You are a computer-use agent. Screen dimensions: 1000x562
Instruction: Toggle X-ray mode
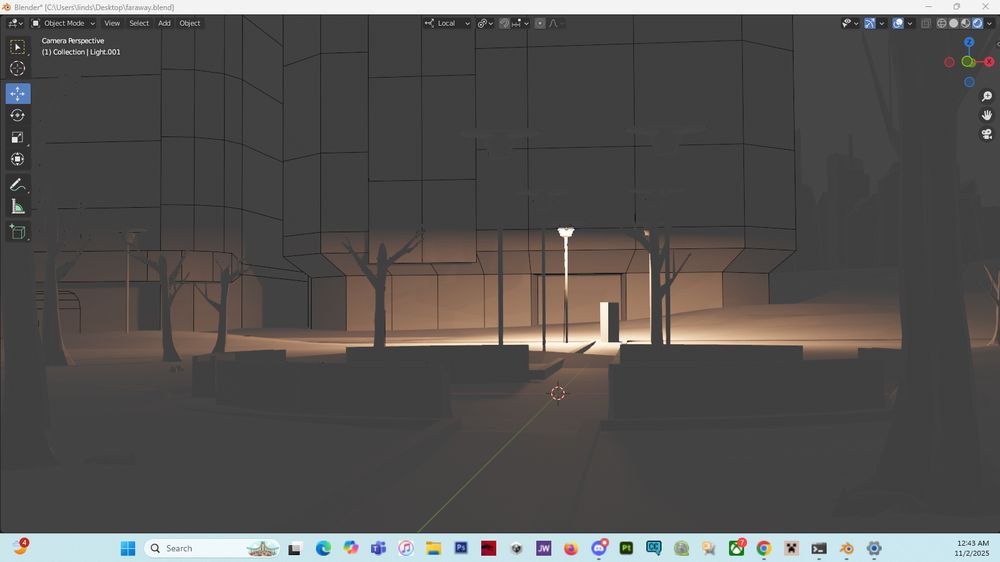pos(926,23)
